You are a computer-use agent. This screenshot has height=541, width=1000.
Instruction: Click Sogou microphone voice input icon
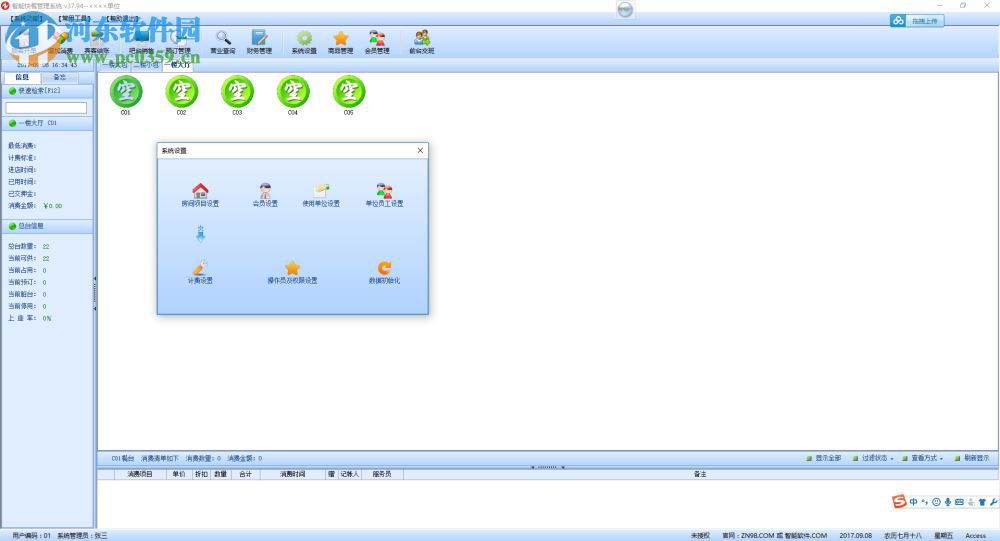[948, 502]
